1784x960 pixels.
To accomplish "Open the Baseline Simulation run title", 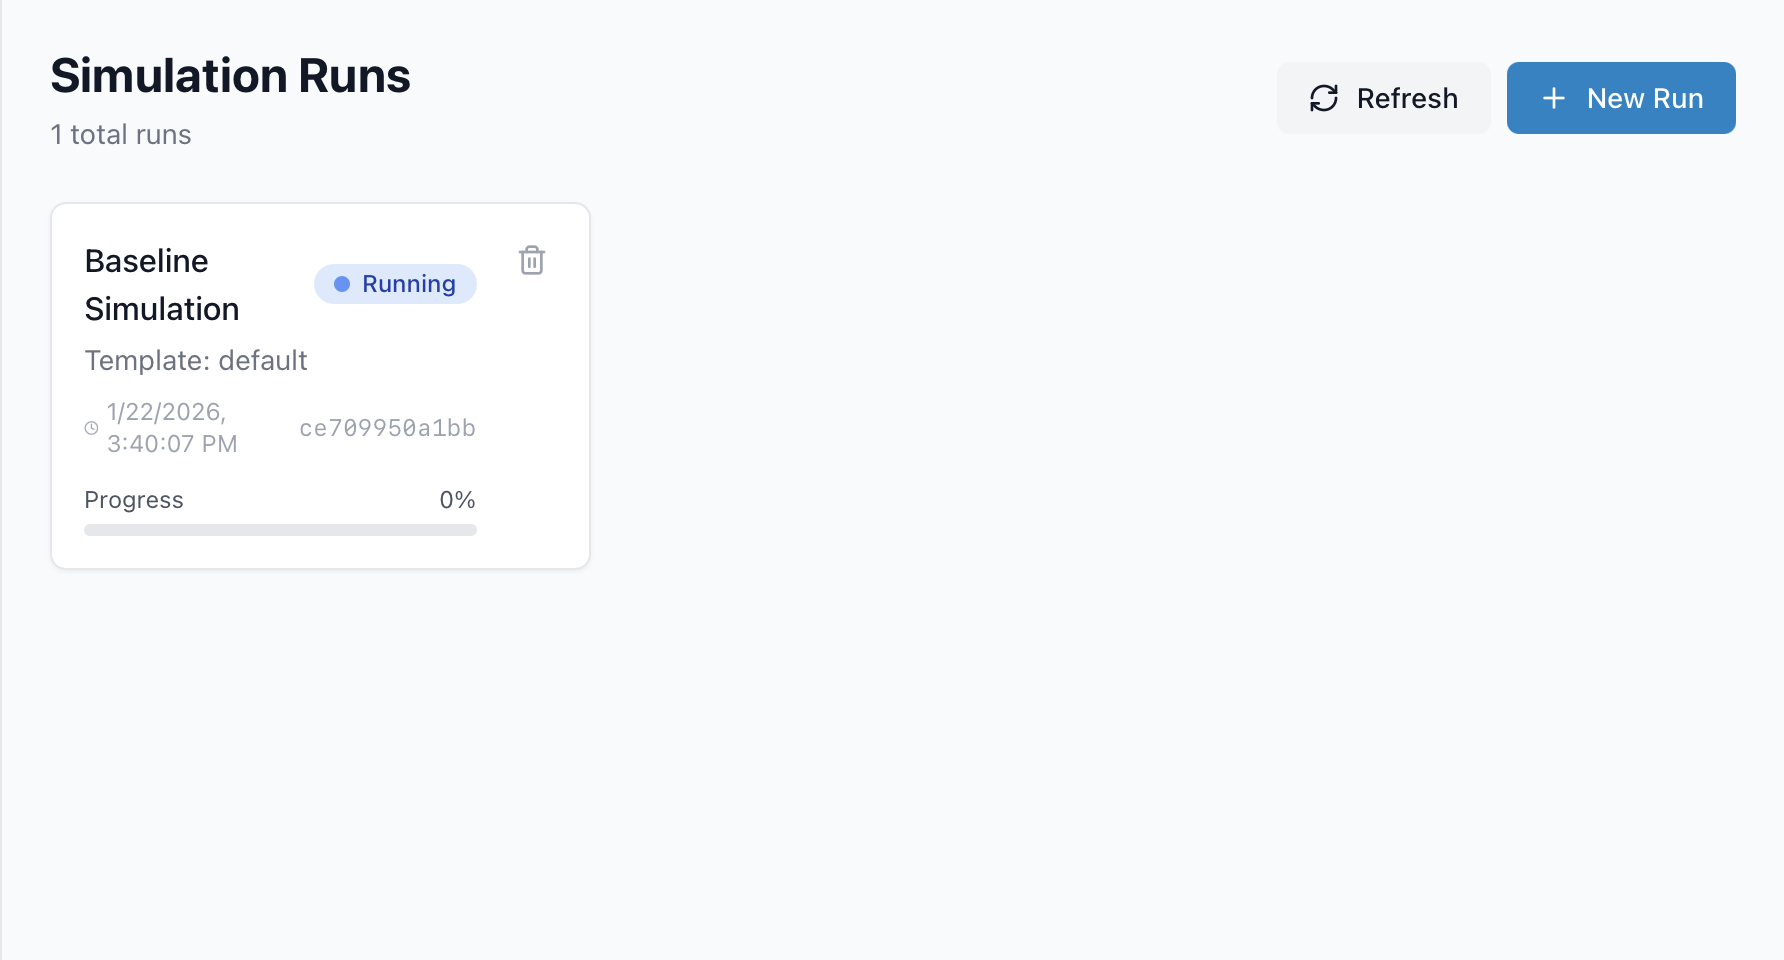I will pos(161,284).
